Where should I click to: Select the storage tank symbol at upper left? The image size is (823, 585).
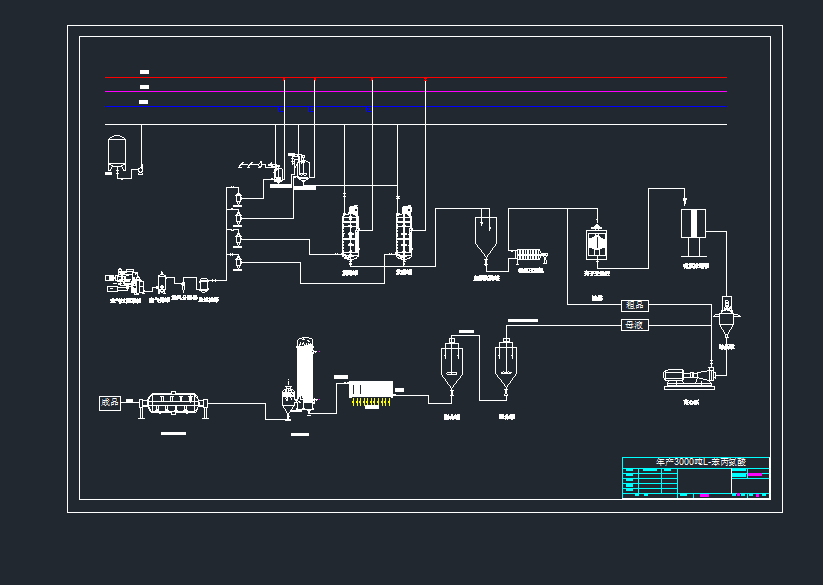click(117, 153)
